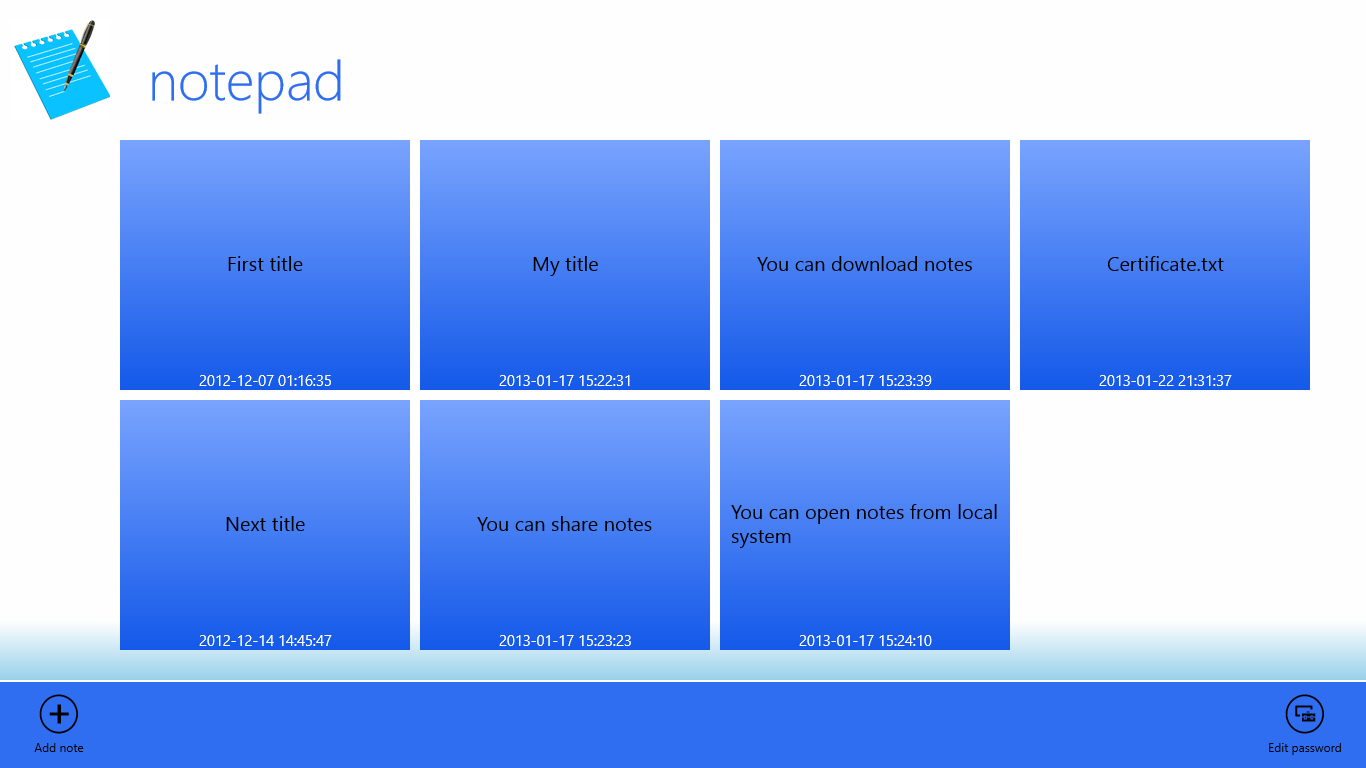Click the 'Edit password' label
1366x768 pixels.
[1305, 748]
